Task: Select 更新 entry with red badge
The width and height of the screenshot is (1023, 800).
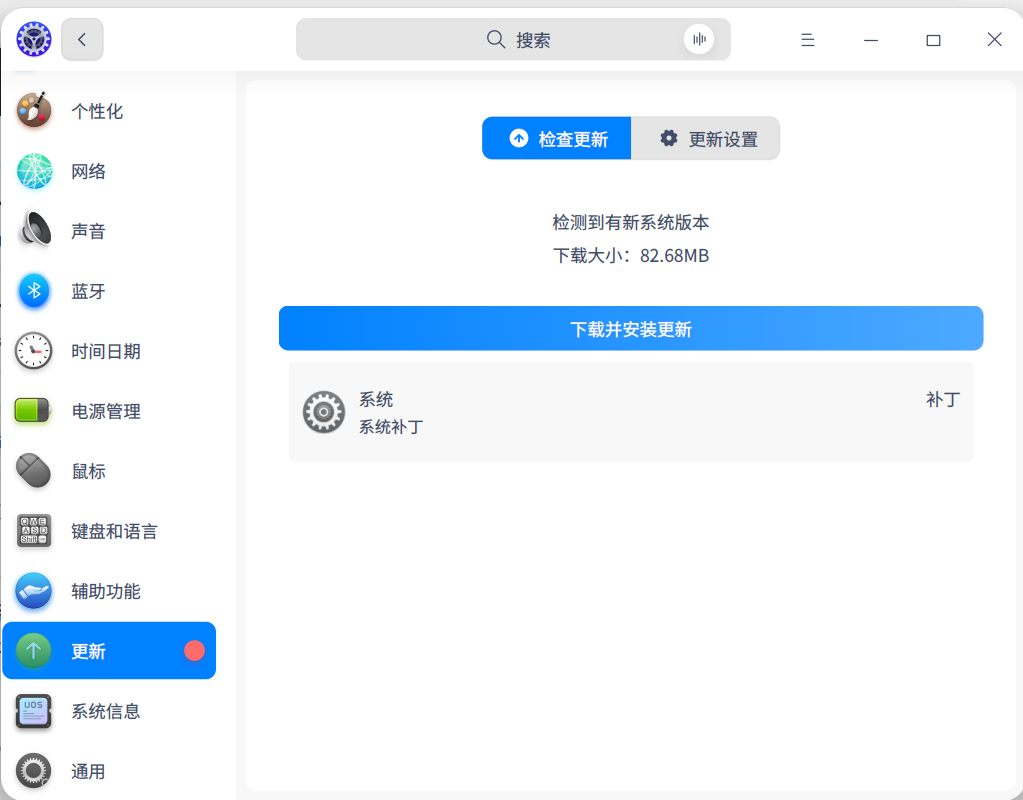Action: pyautogui.click(x=109, y=651)
